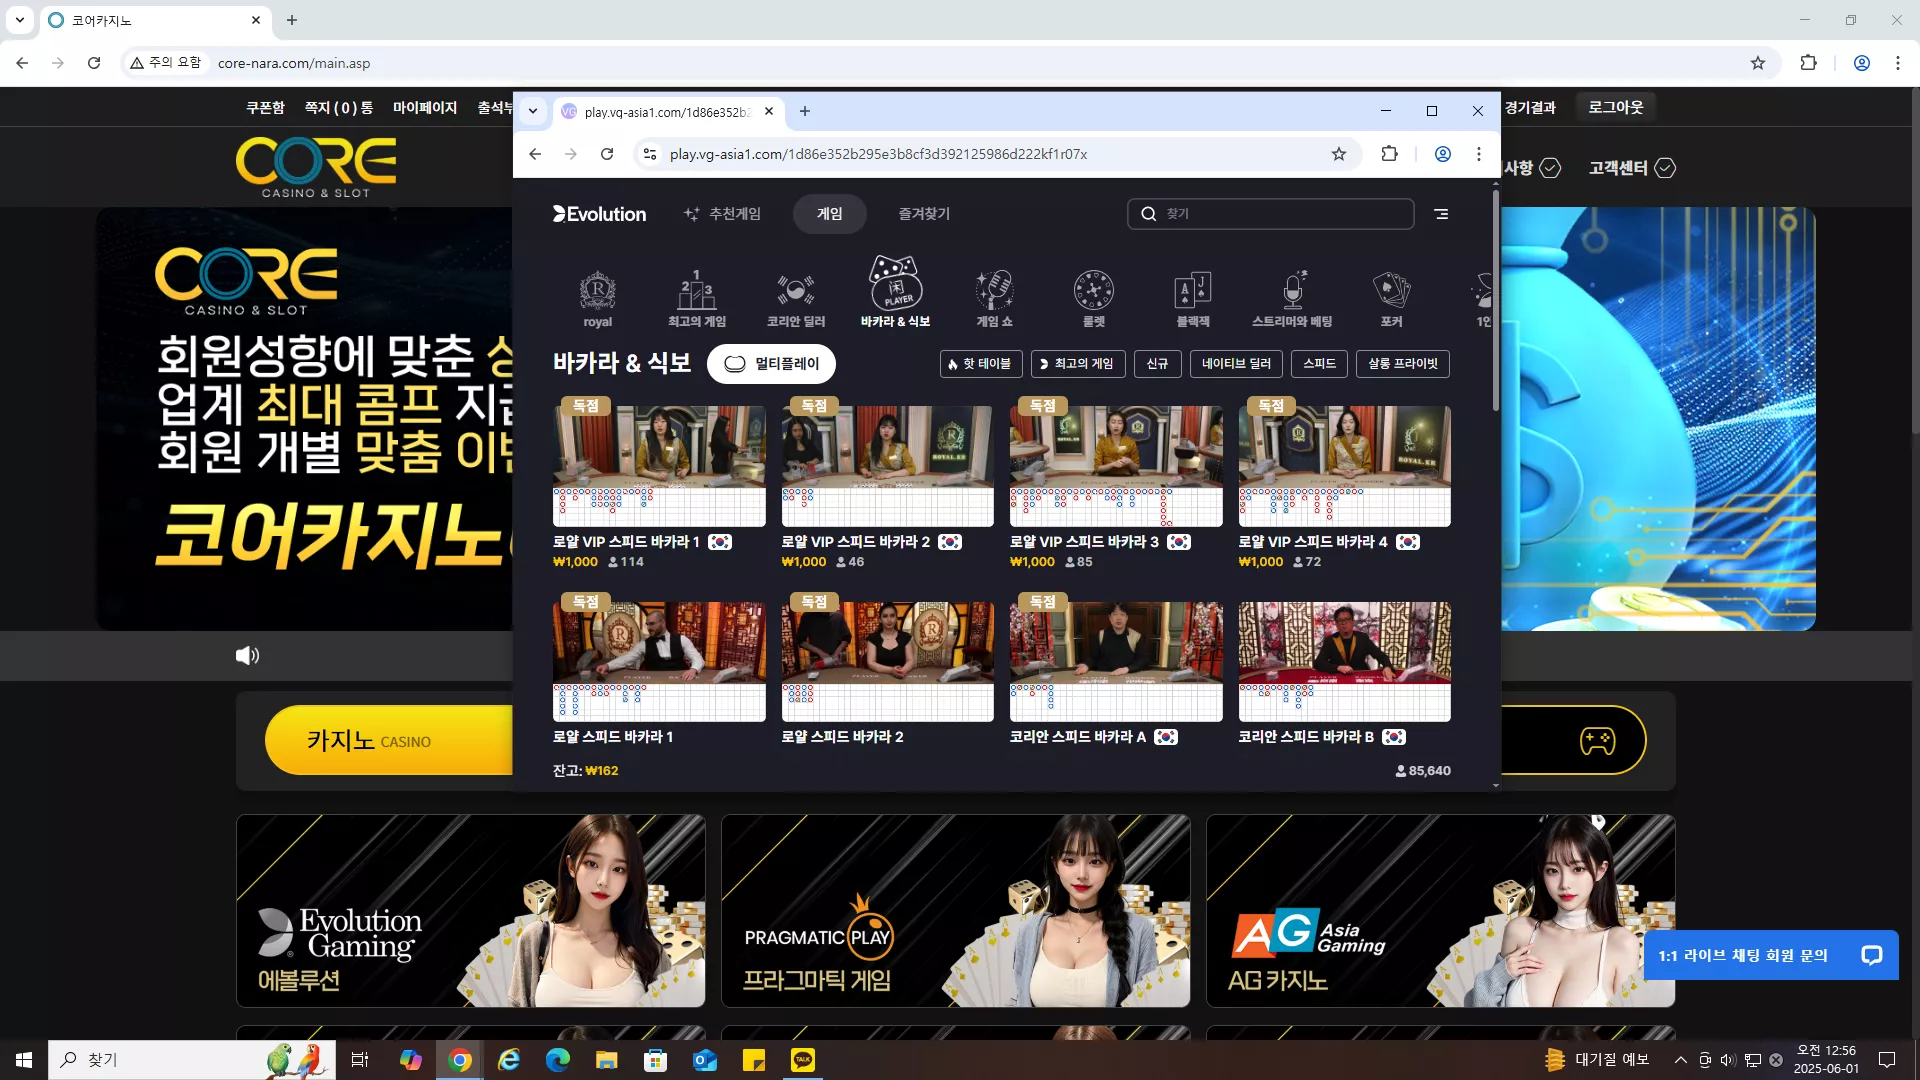Open 마이페이지 in the Core site menu
Screen dimensions: 1920x1080
pyautogui.click(x=425, y=107)
